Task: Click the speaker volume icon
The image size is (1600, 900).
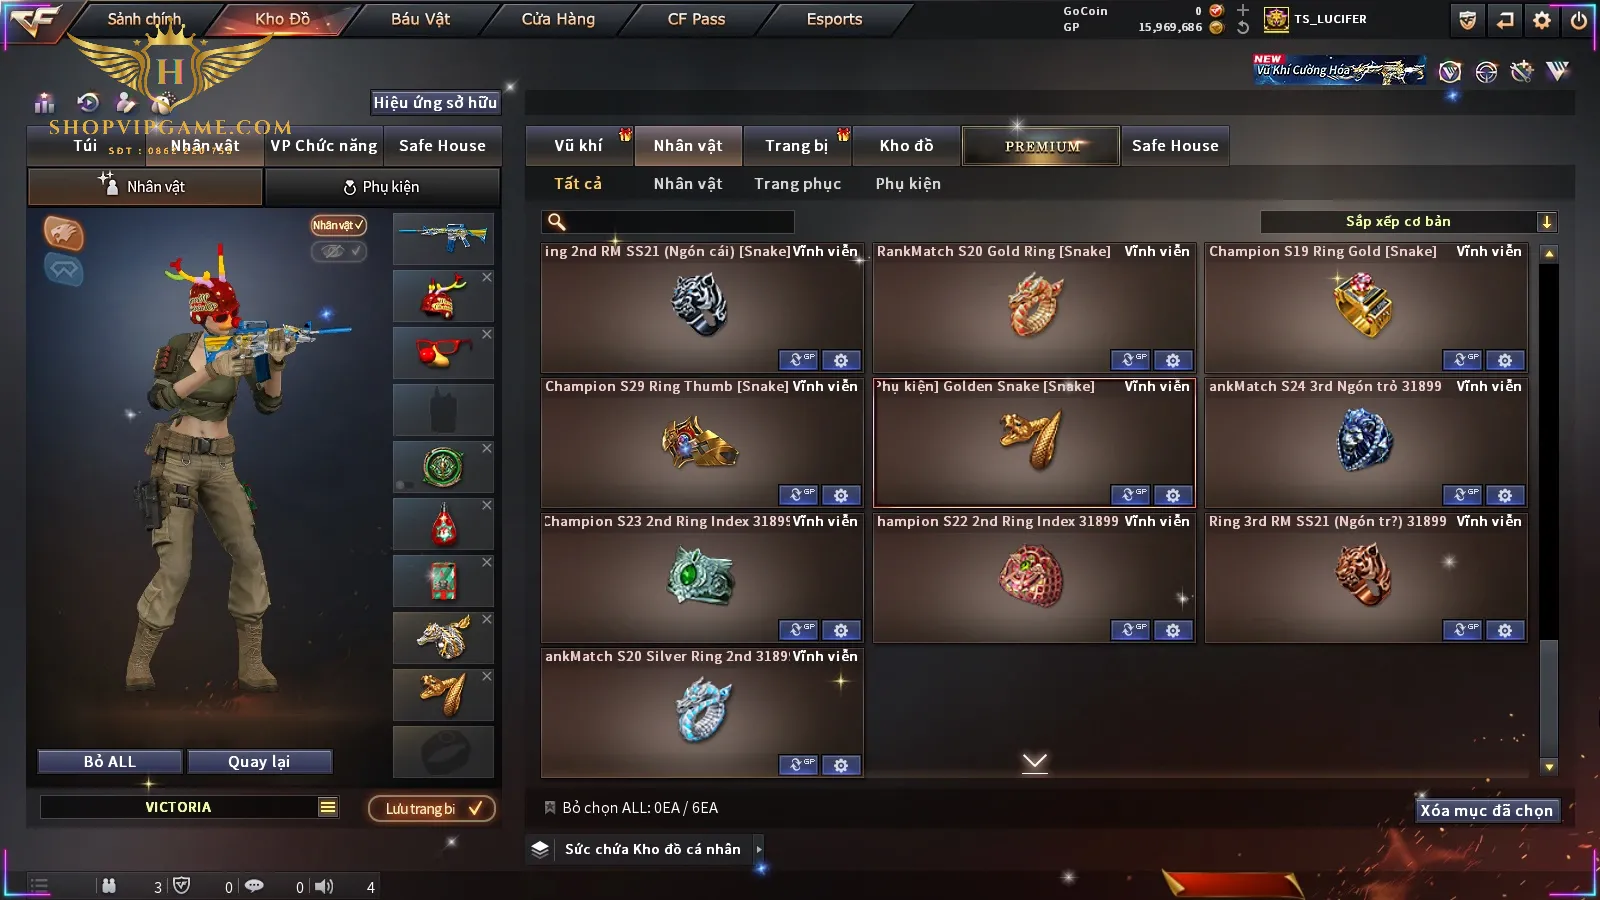Action: [x=324, y=886]
